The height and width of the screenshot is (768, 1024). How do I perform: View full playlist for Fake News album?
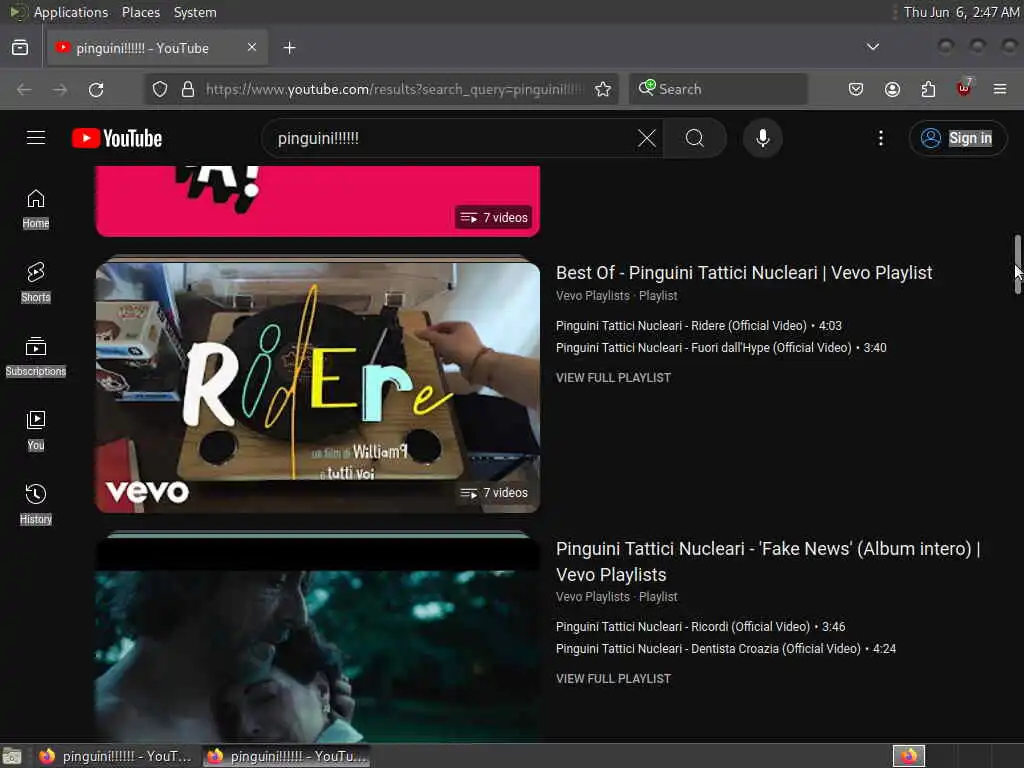coord(613,679)
